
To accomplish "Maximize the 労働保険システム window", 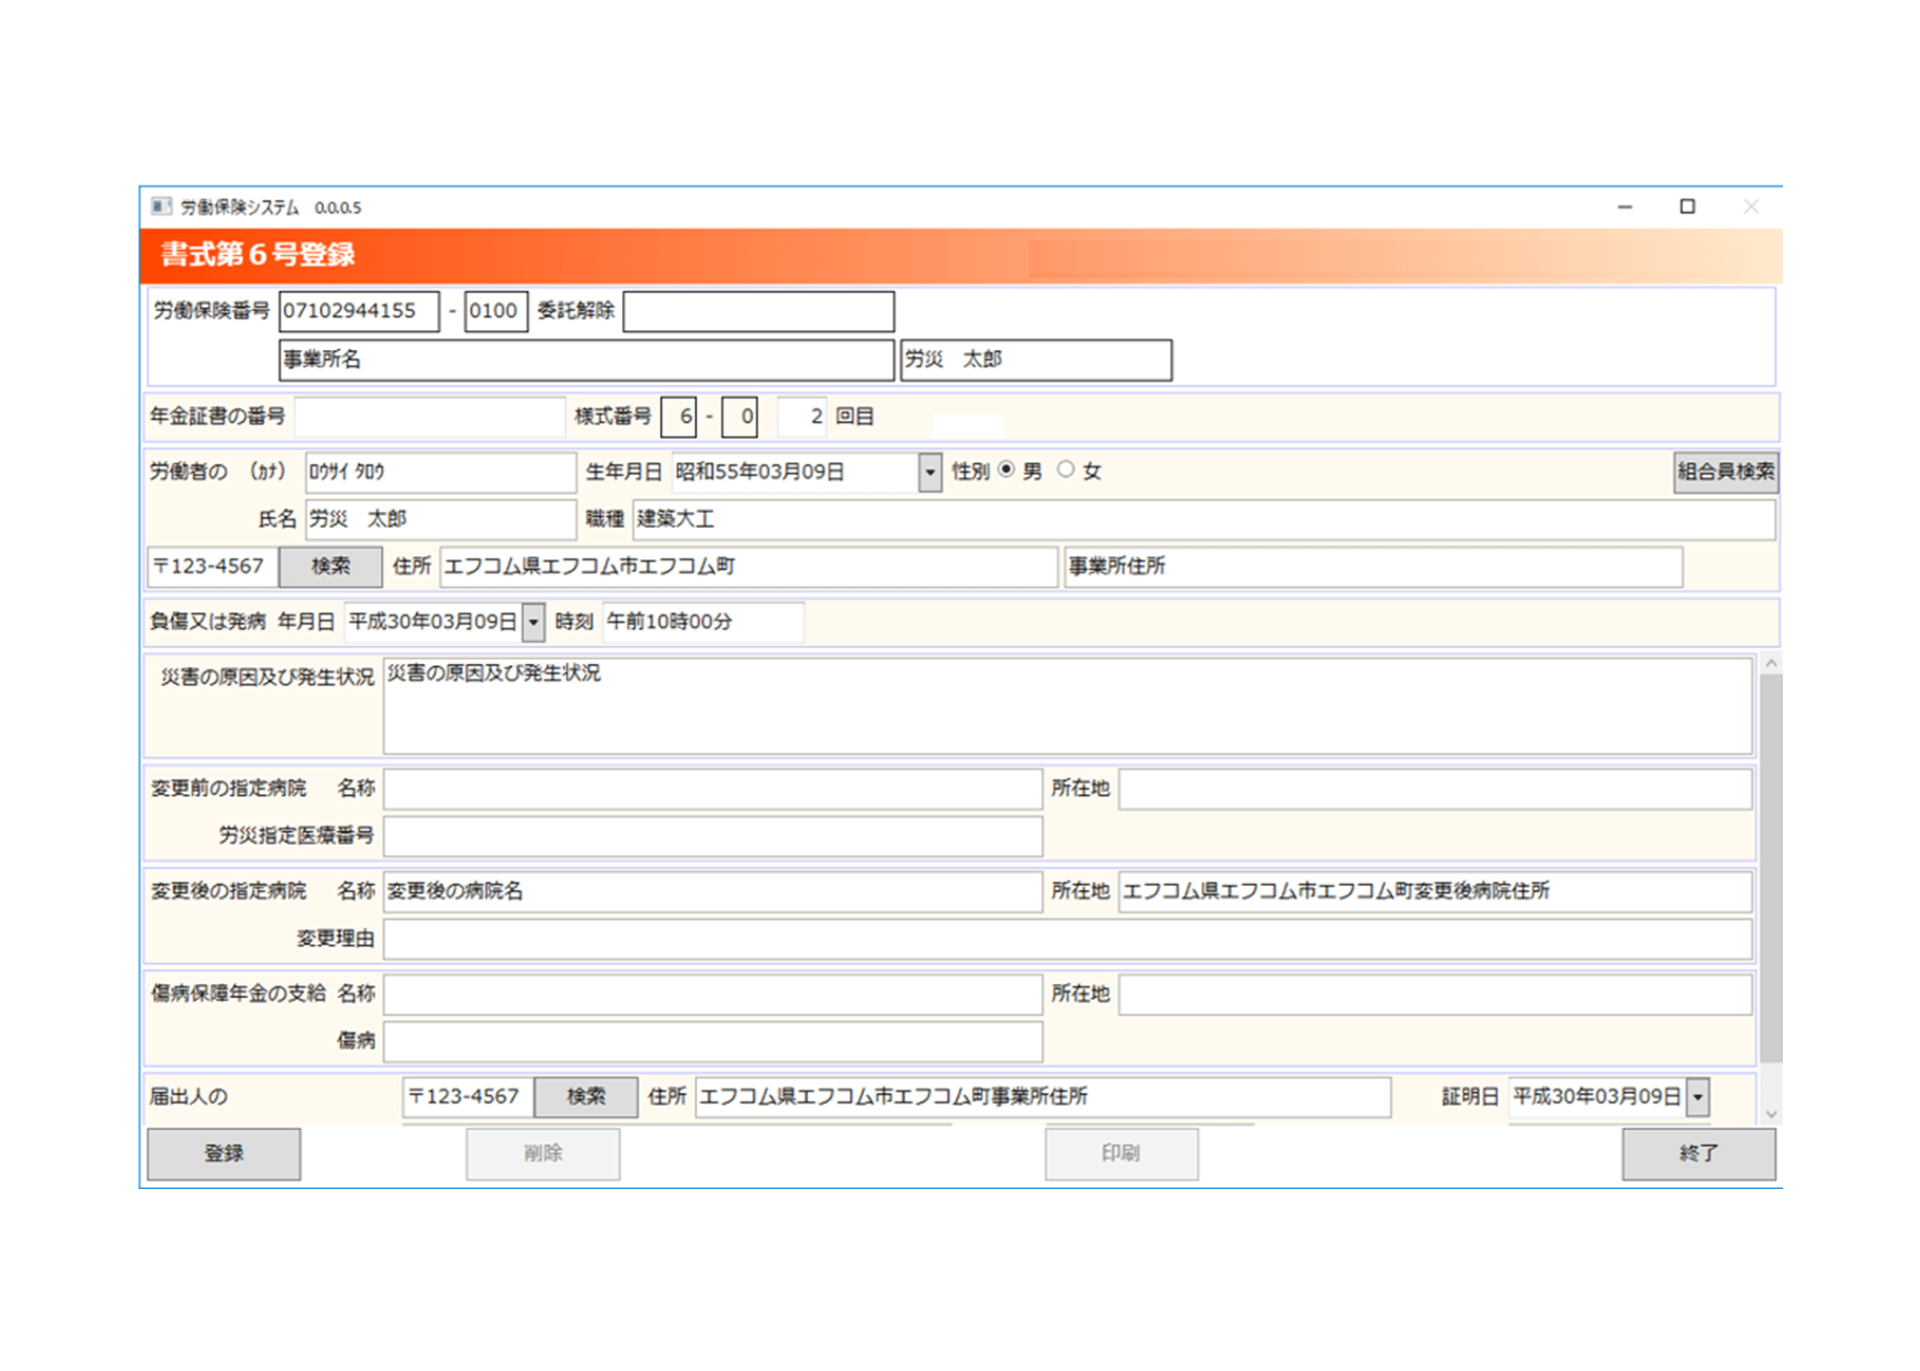I will 1687,207.
